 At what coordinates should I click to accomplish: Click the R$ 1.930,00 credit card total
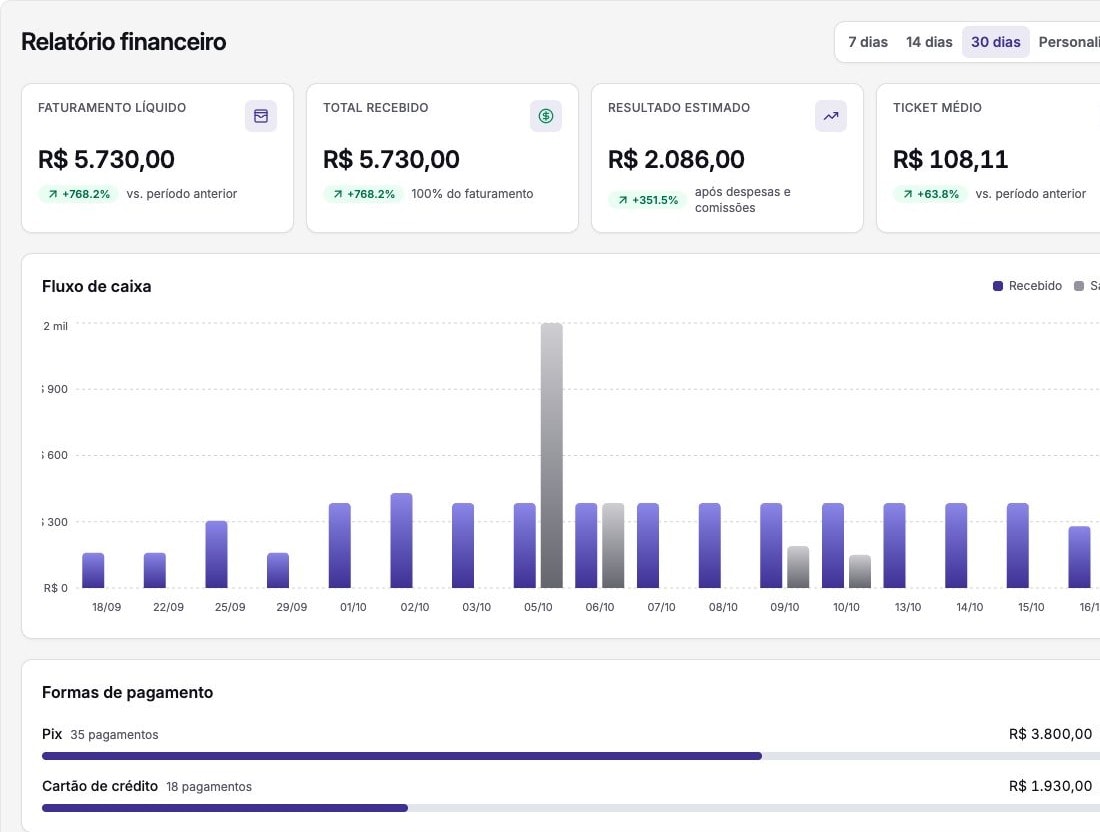click(x=1050, y=786)
